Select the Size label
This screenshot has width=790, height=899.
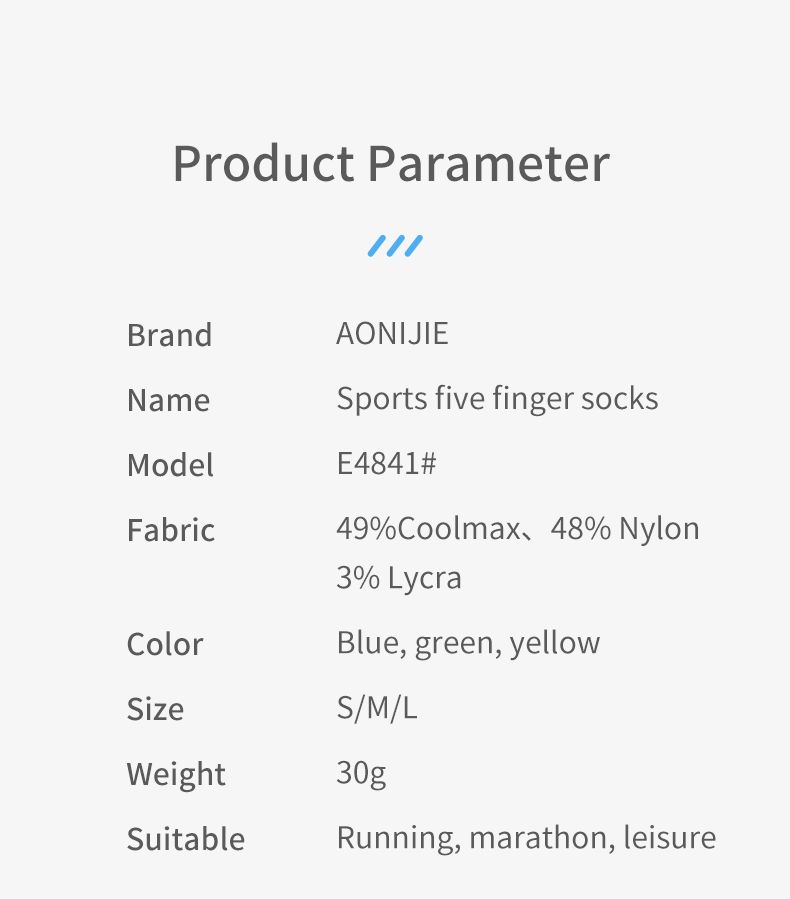pyautogui.click(x=155, y=709)
